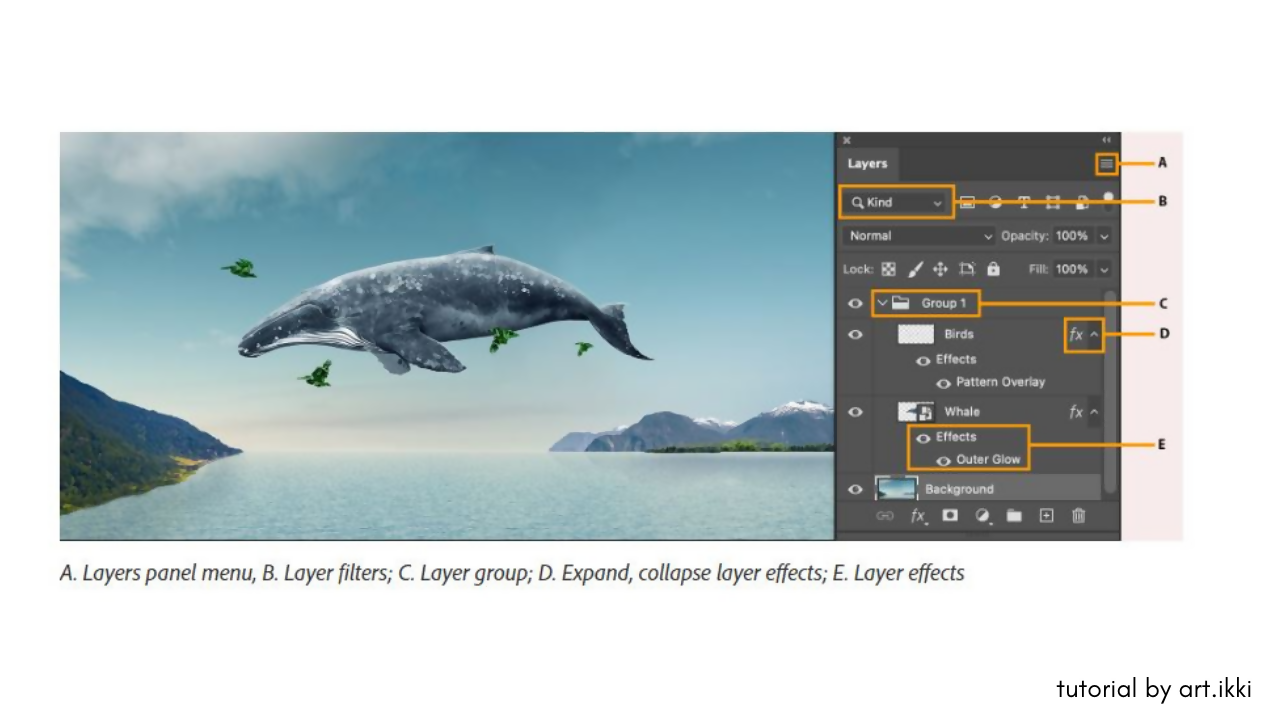
Task: Click the lock image pixels brush icon
Action: [915, 269]
